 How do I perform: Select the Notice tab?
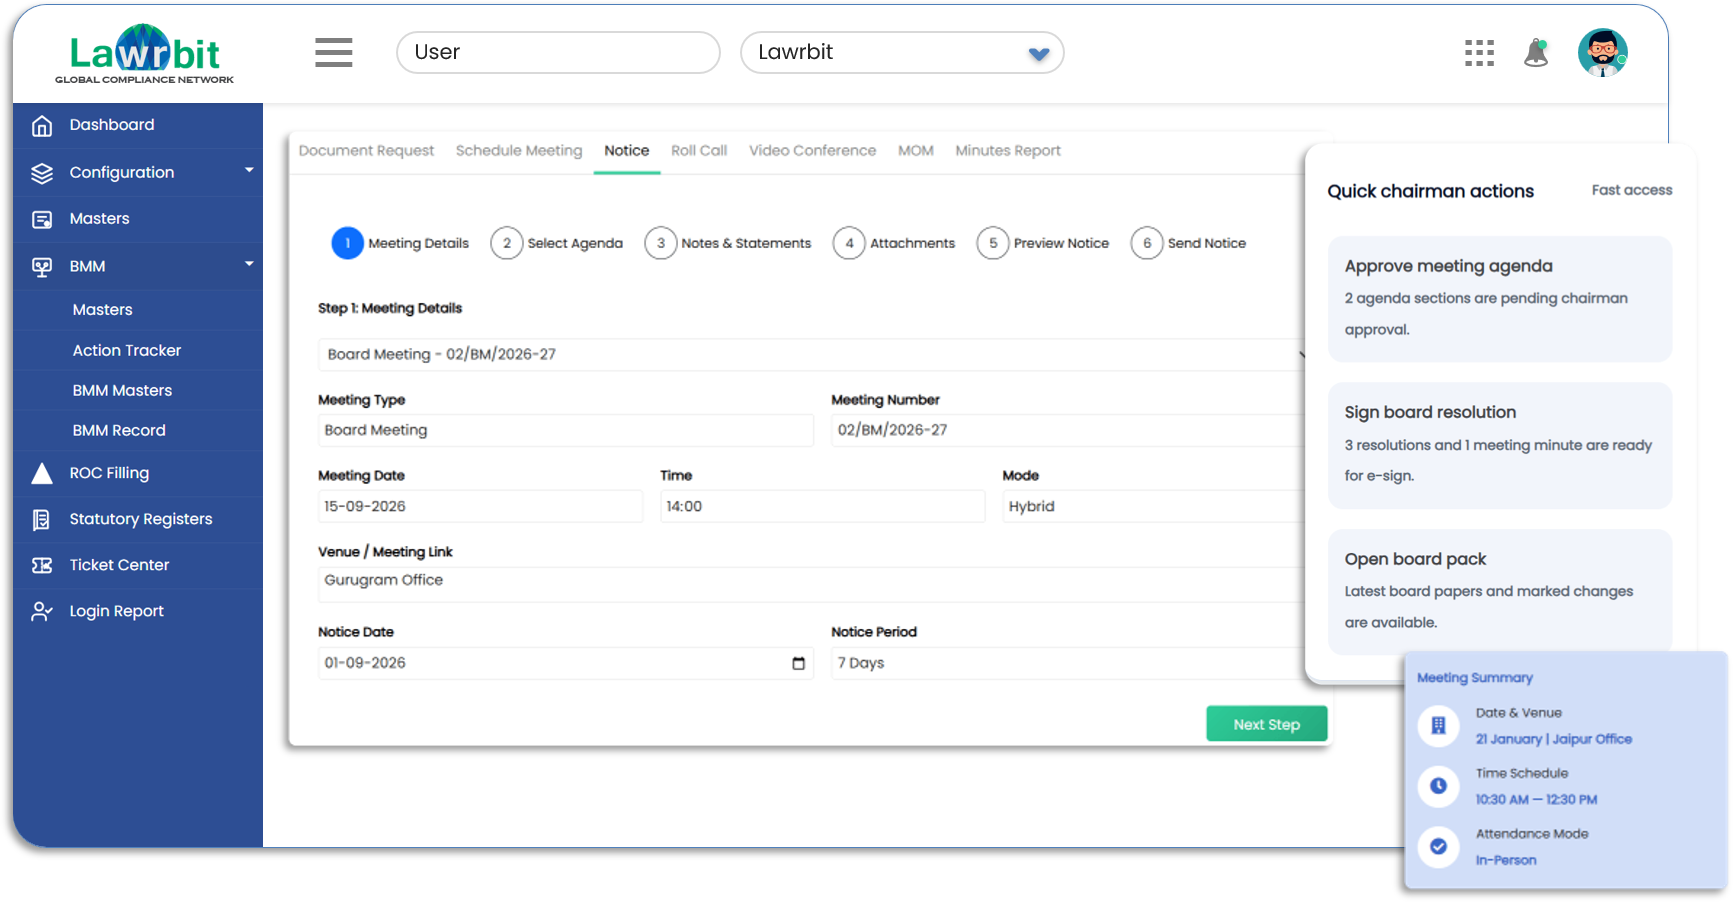pyautogui.click(x=627, y=151)
